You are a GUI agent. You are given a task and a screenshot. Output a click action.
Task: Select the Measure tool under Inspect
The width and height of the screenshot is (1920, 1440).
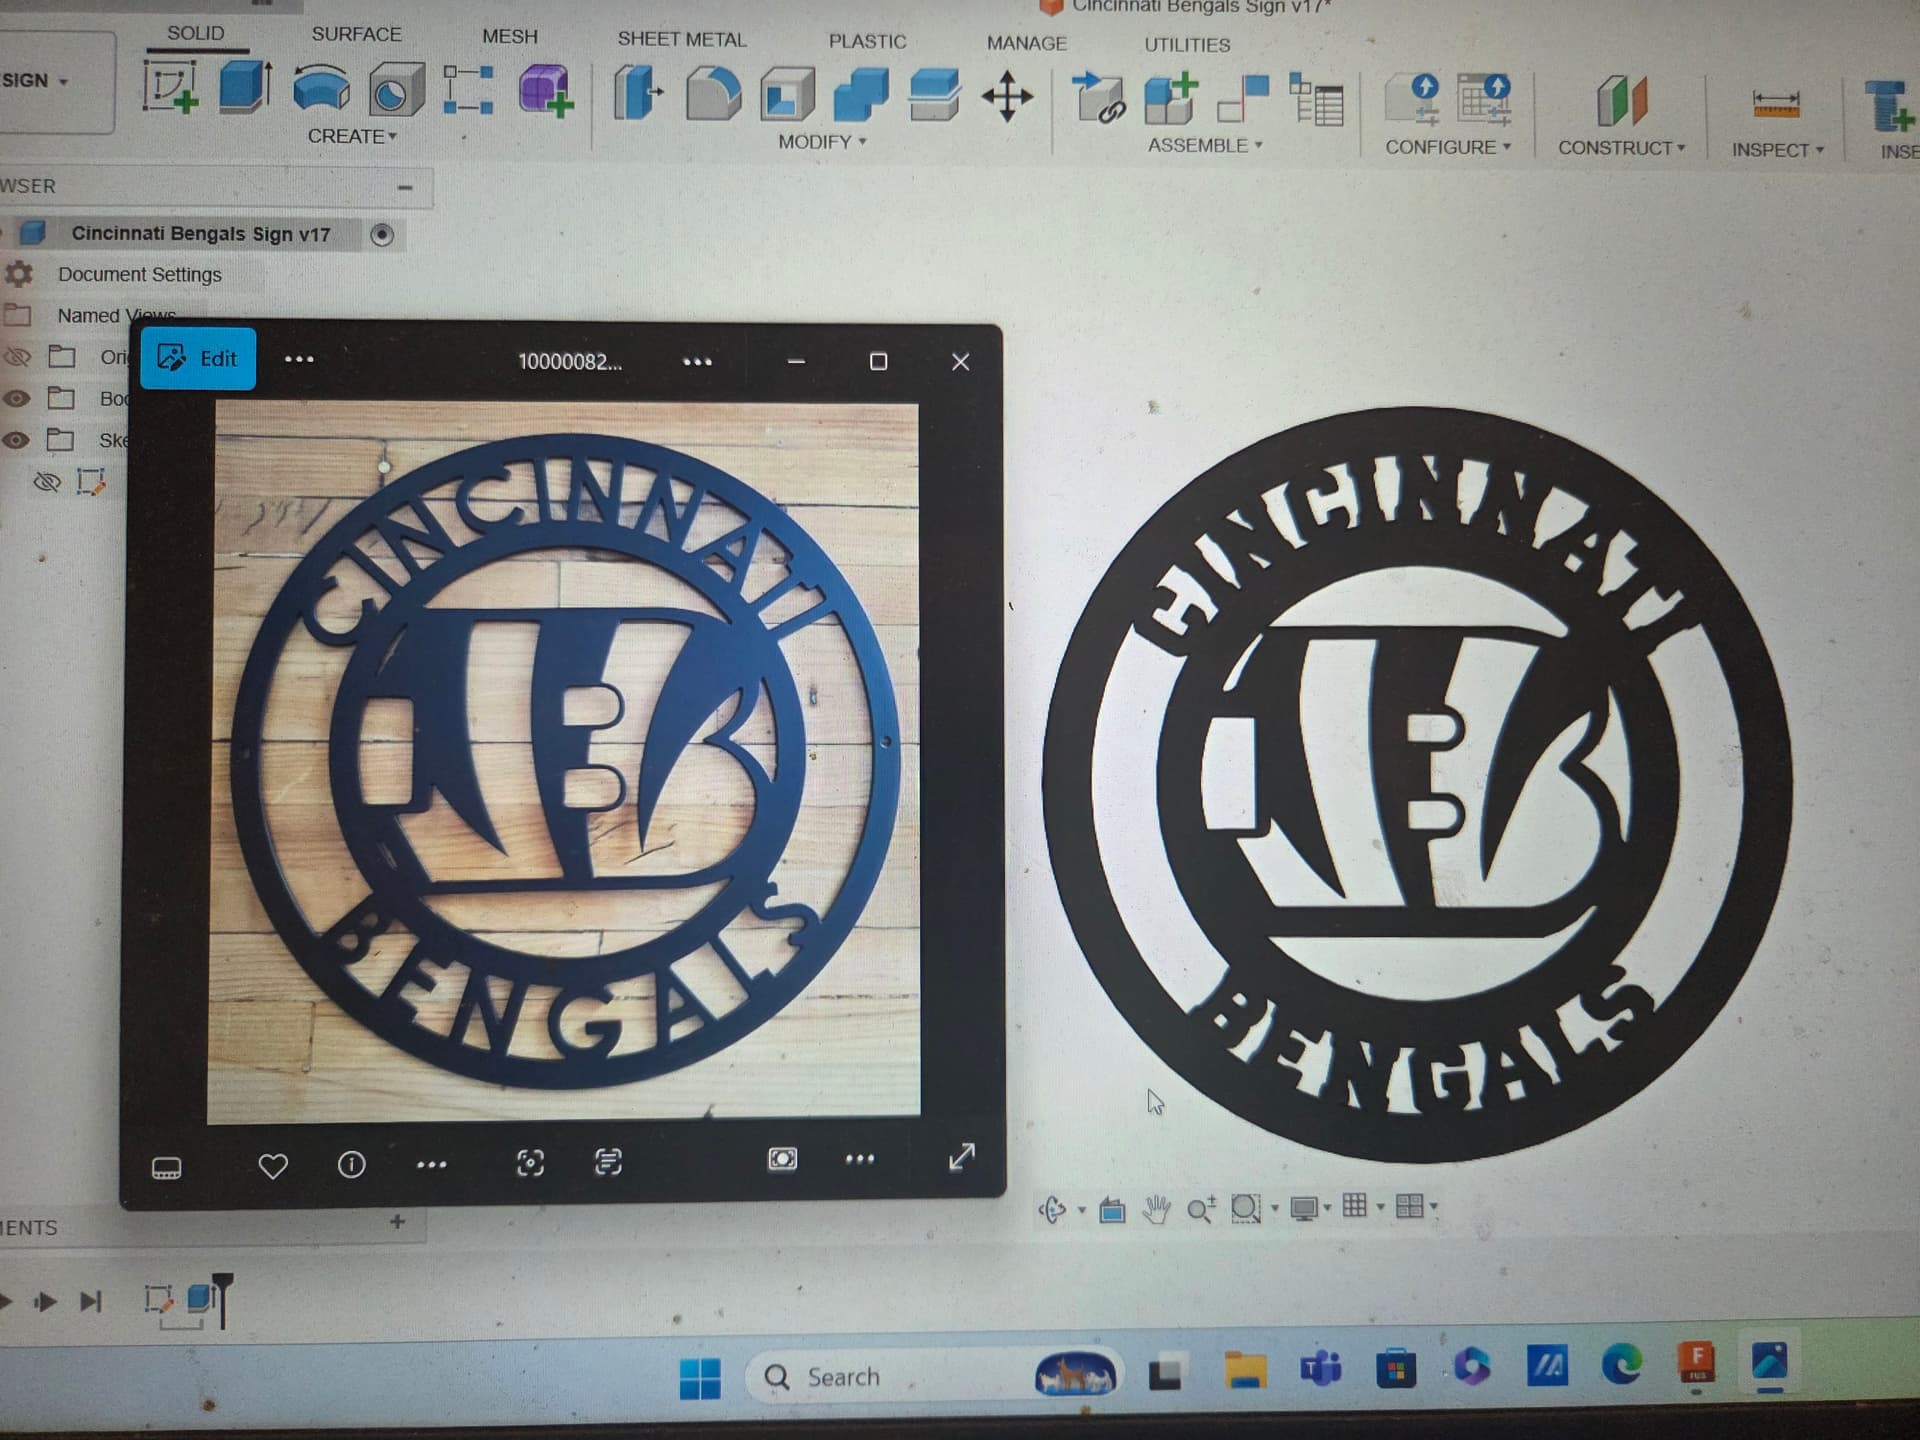pos(1775,104)
